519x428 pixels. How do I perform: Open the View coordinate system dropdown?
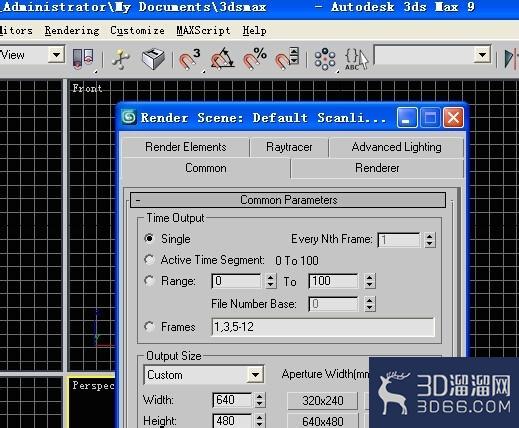[56, 55]
